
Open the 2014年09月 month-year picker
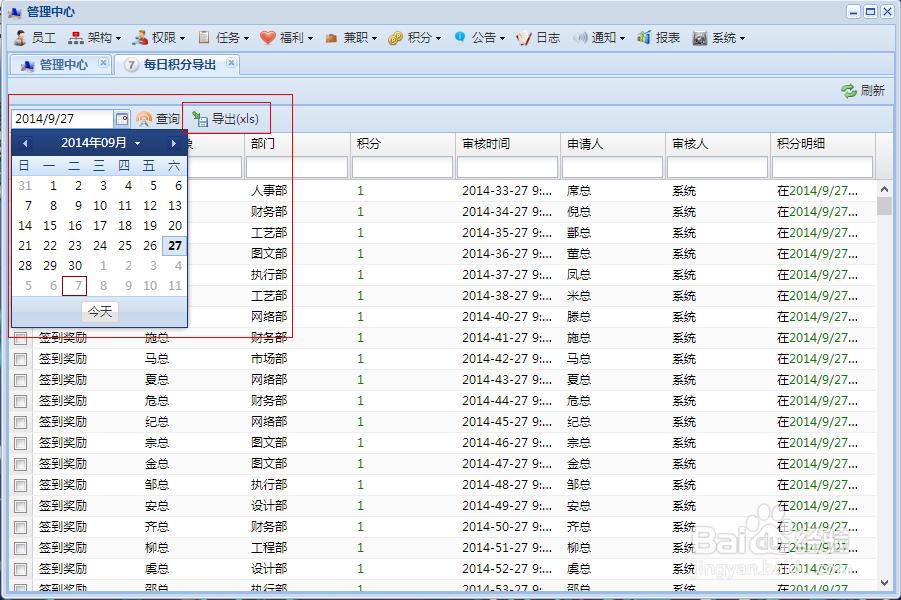101,143
